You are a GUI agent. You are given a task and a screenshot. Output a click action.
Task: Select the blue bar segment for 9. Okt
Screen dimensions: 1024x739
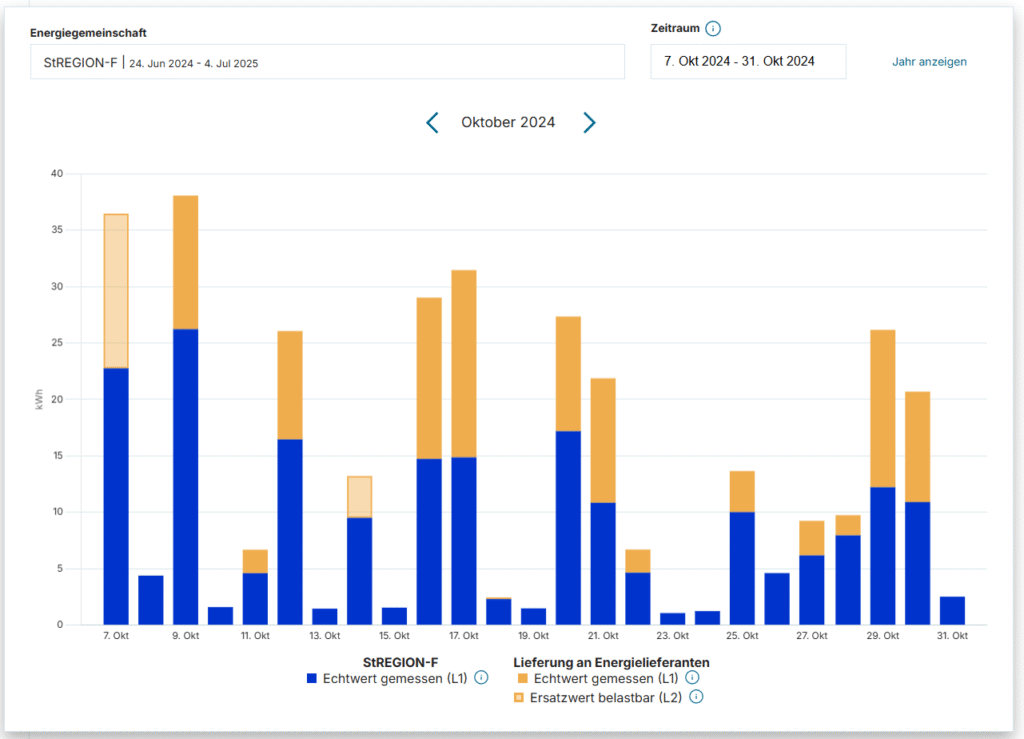(x=185, y=475)
